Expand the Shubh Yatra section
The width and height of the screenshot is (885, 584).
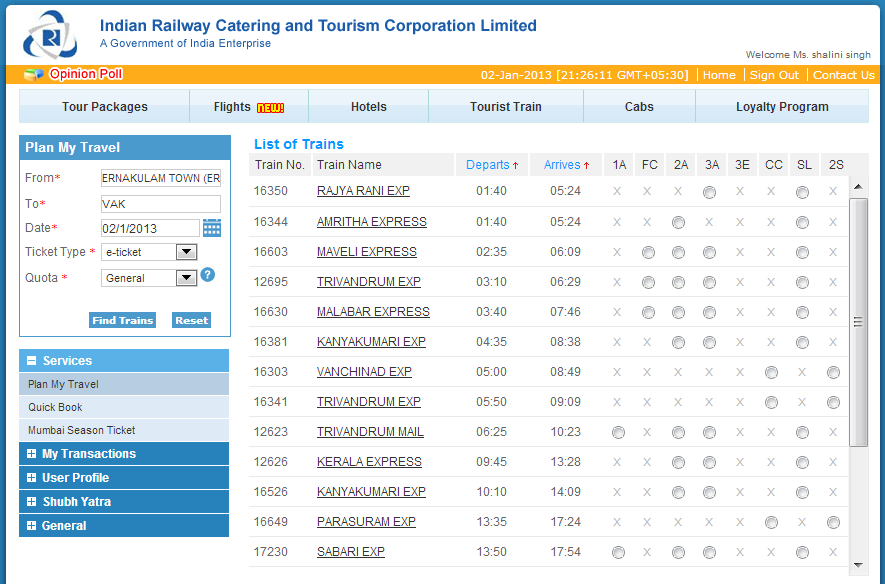click(x=32, y=502)
